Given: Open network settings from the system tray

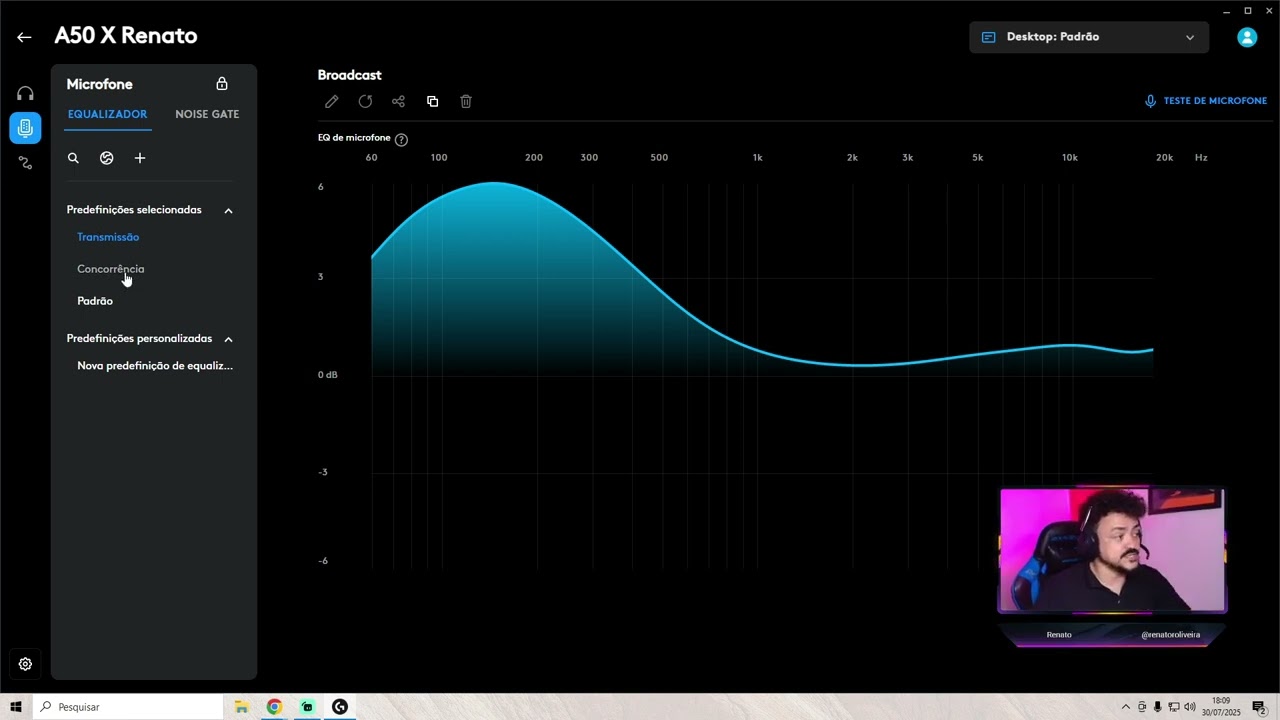Looking at the screenshot, I should [x=1174, y=707].
